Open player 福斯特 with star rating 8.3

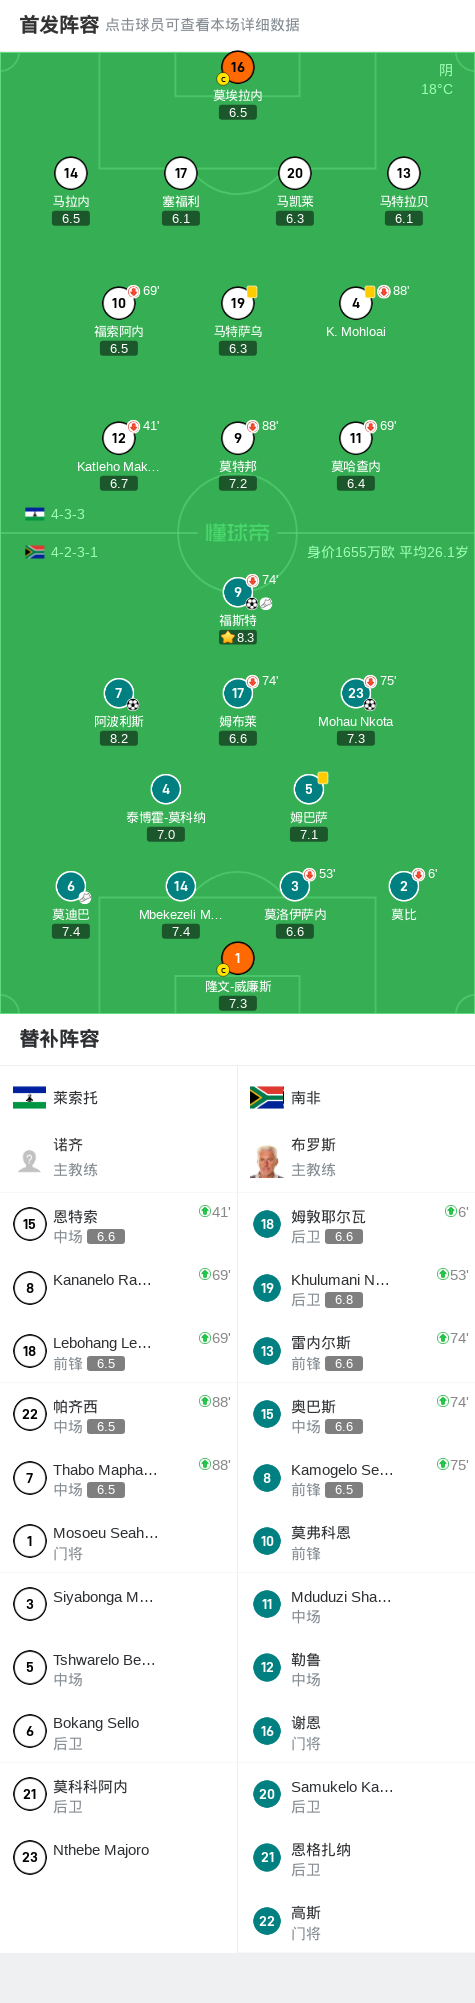click(238, 592)
